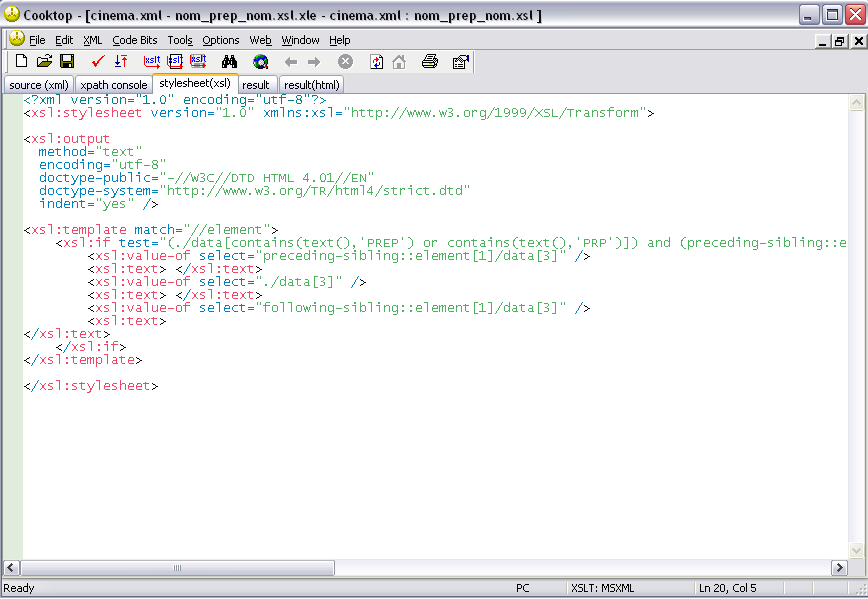868x599 pixels.
Task: Click the grey stop circle icon
Action: pos(345,61)
